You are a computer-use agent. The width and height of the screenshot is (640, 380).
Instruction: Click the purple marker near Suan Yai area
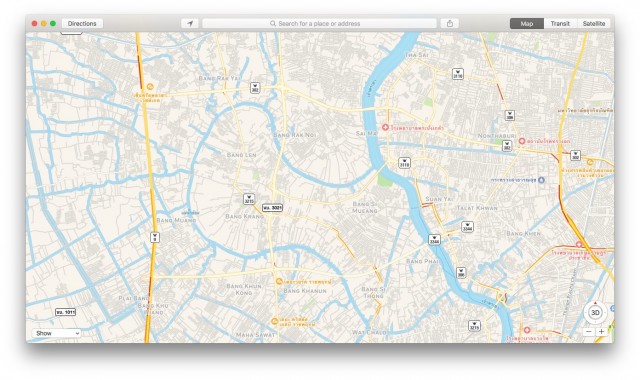541,180
